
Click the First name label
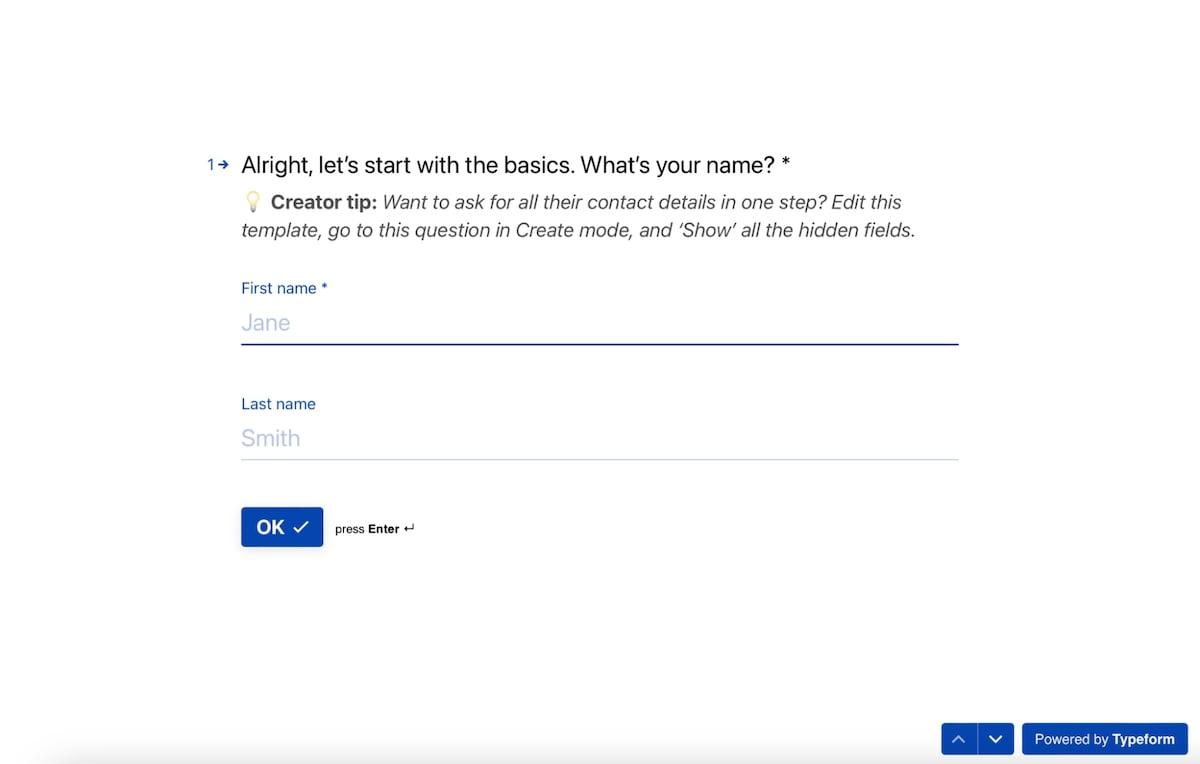coord(279,288)
